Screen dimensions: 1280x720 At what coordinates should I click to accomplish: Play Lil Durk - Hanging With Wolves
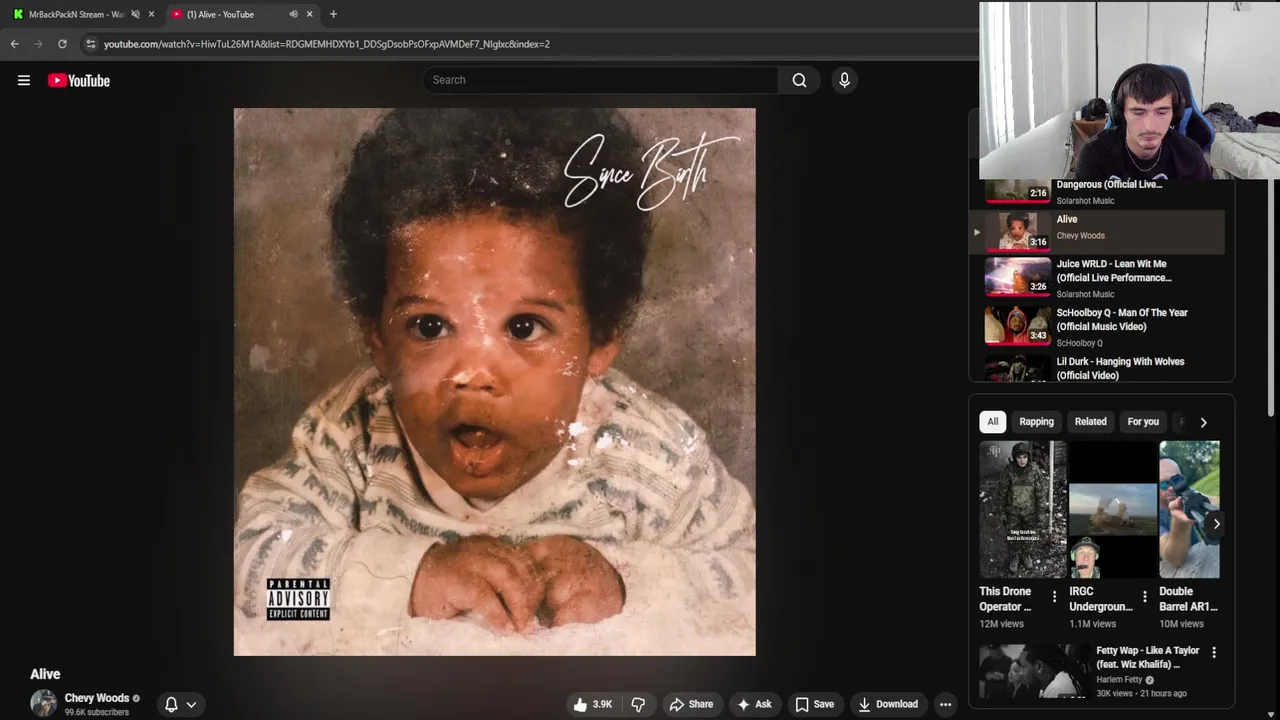[1120, 368]
